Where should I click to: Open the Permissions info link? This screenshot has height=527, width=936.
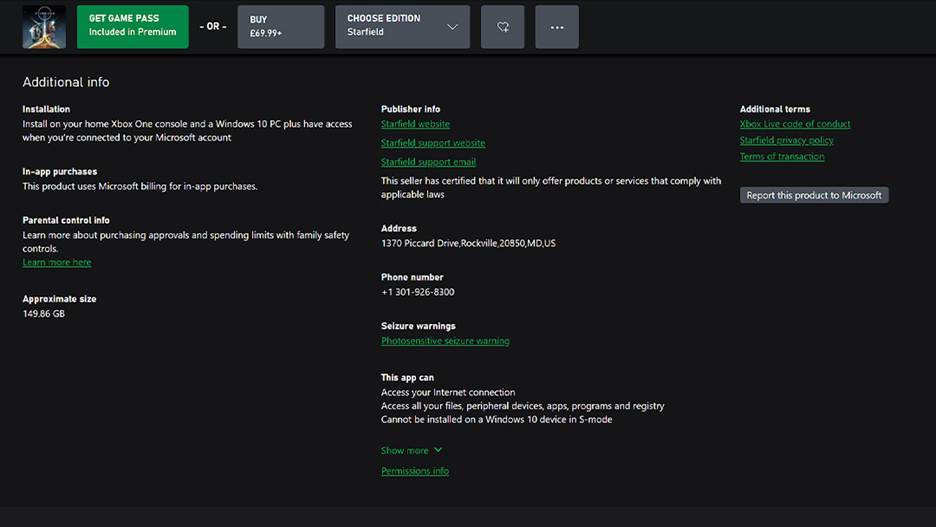415,471
